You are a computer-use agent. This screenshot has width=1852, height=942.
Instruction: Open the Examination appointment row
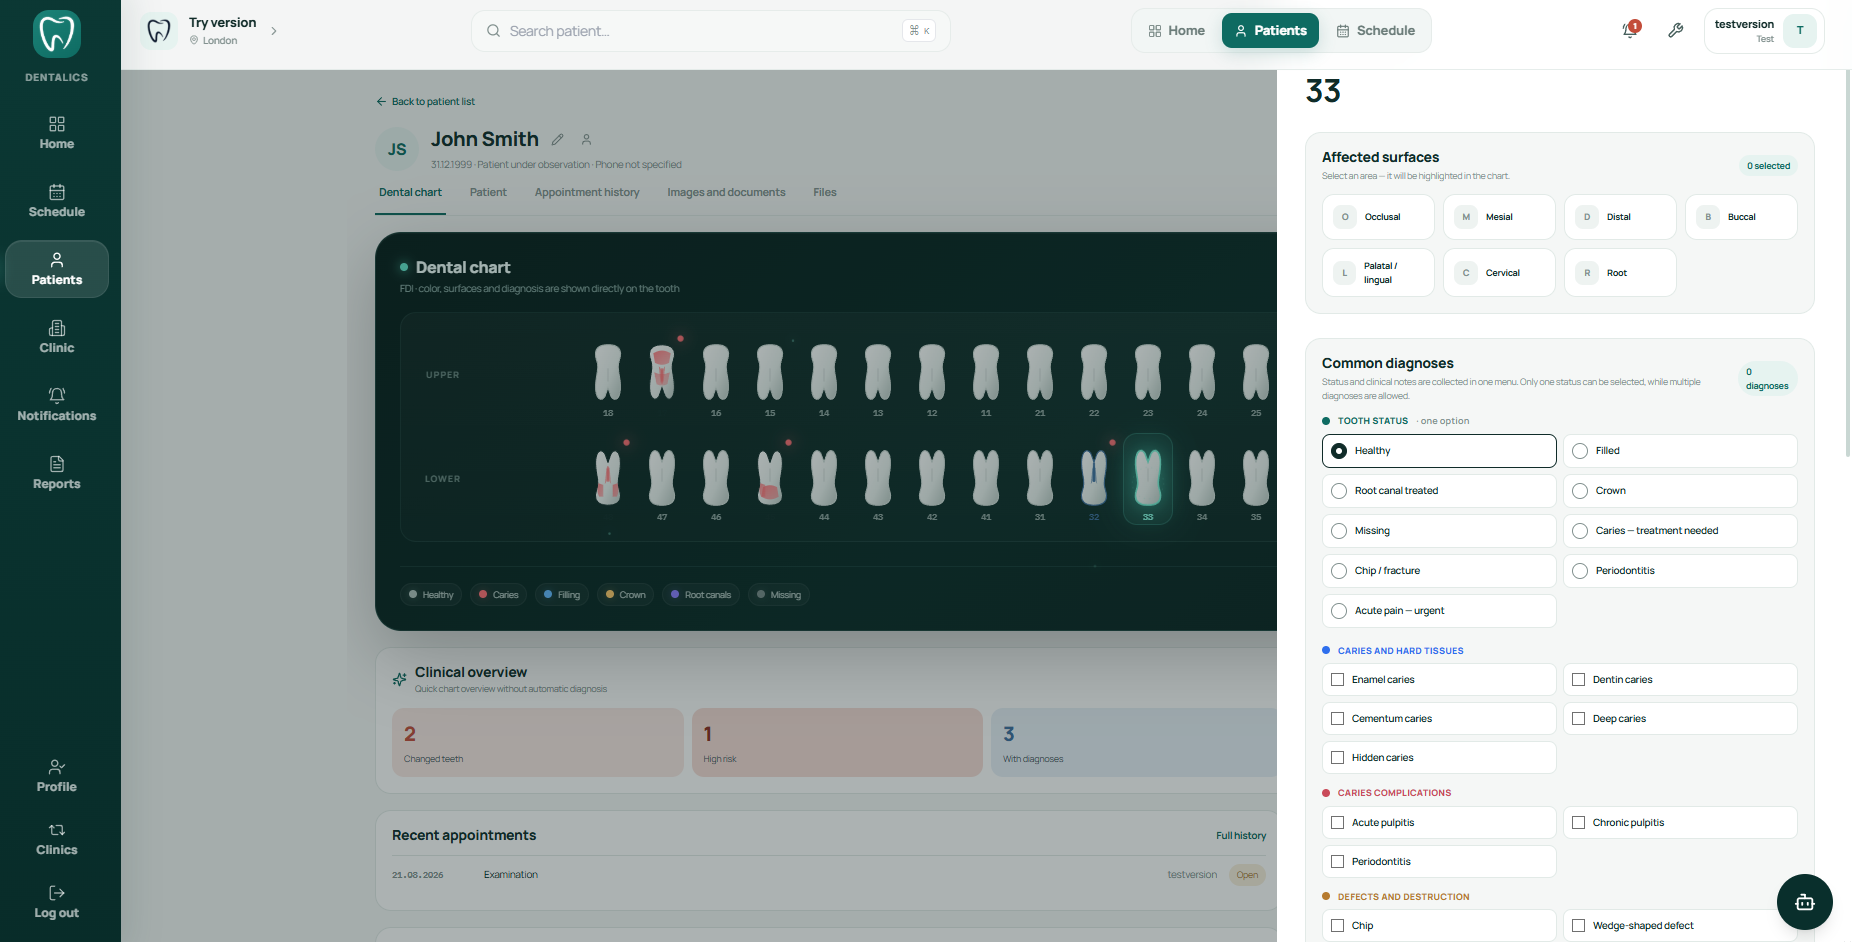828,875
